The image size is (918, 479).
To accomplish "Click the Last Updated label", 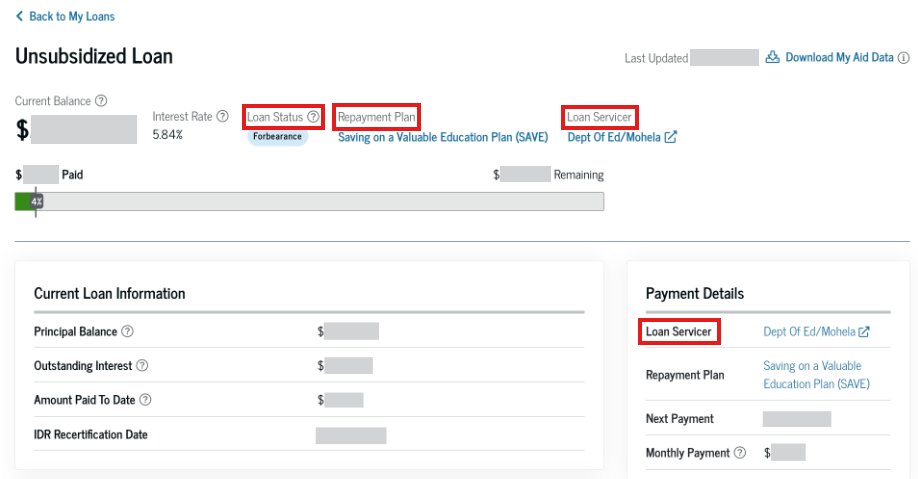I will [x=656, y=58].
